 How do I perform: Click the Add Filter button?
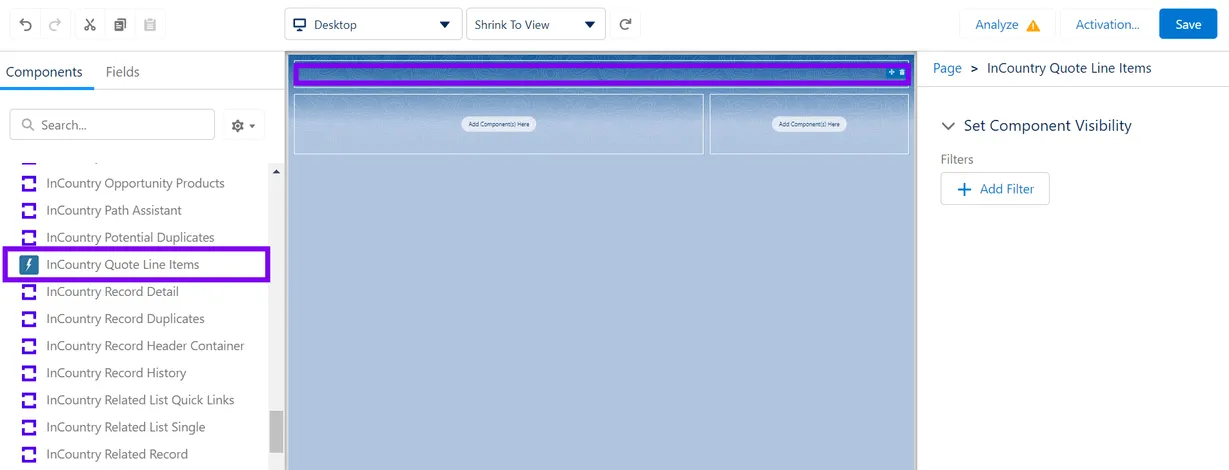point(995,189)
